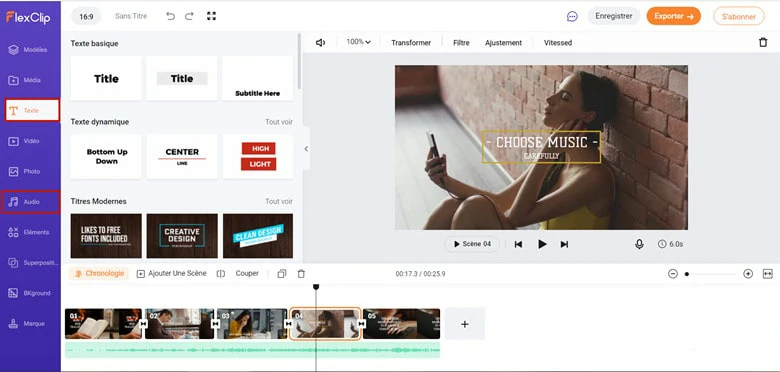Mute the clip volume speaker icon
Viewport: 780px width, 372px height.
[320, 43]
